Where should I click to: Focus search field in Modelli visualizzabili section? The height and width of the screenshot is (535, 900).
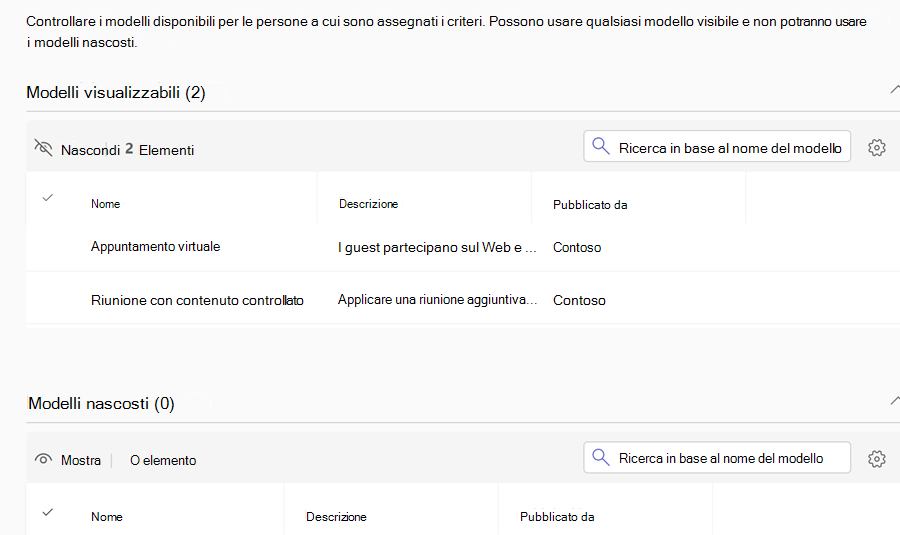(717, 147)
